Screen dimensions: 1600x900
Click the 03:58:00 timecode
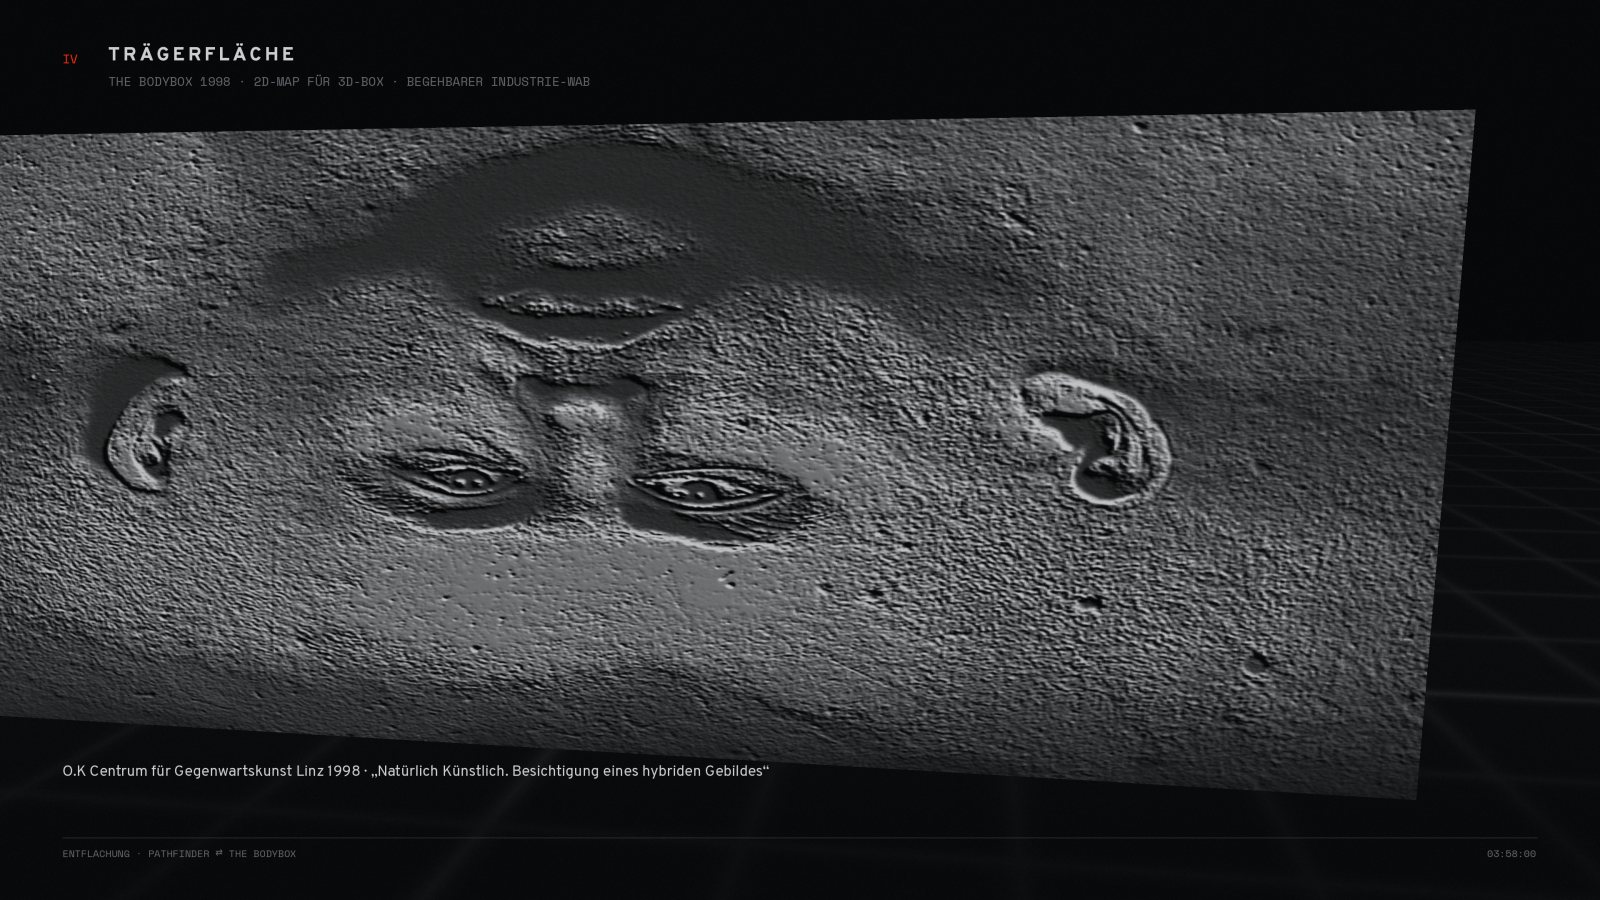coord(1511,854)
